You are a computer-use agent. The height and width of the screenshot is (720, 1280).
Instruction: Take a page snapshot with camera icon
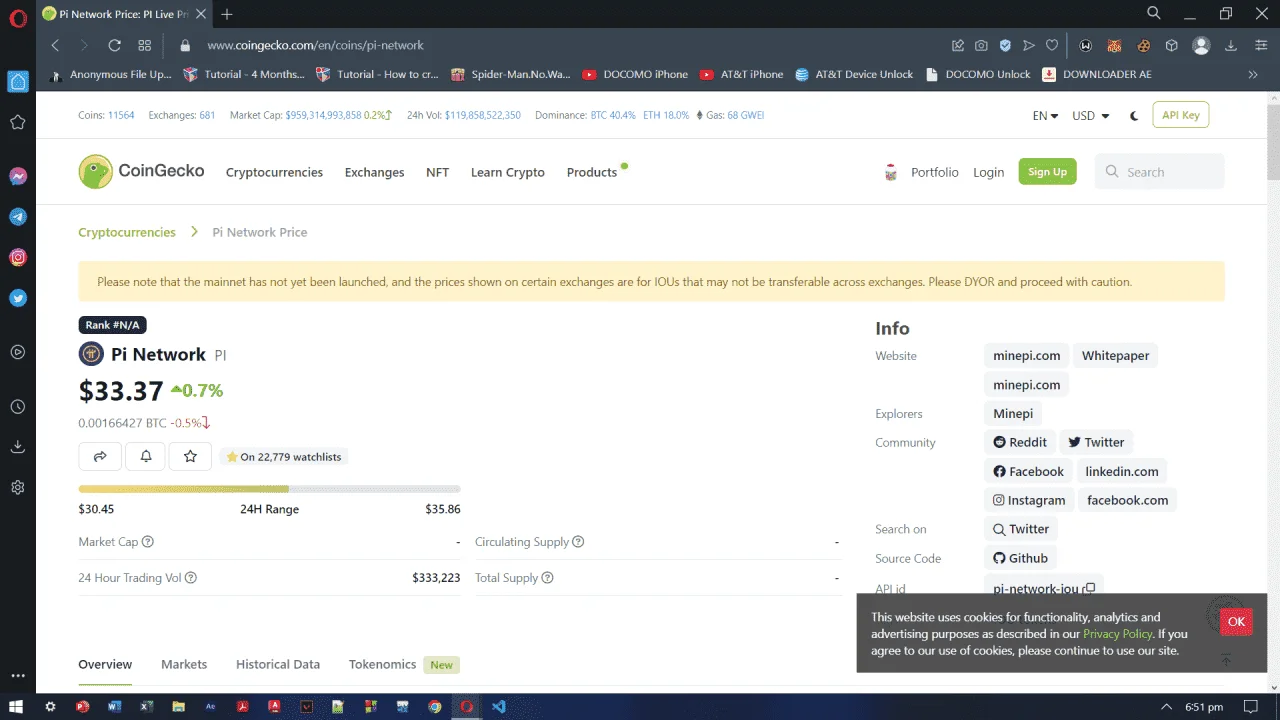tap(982, 45)
